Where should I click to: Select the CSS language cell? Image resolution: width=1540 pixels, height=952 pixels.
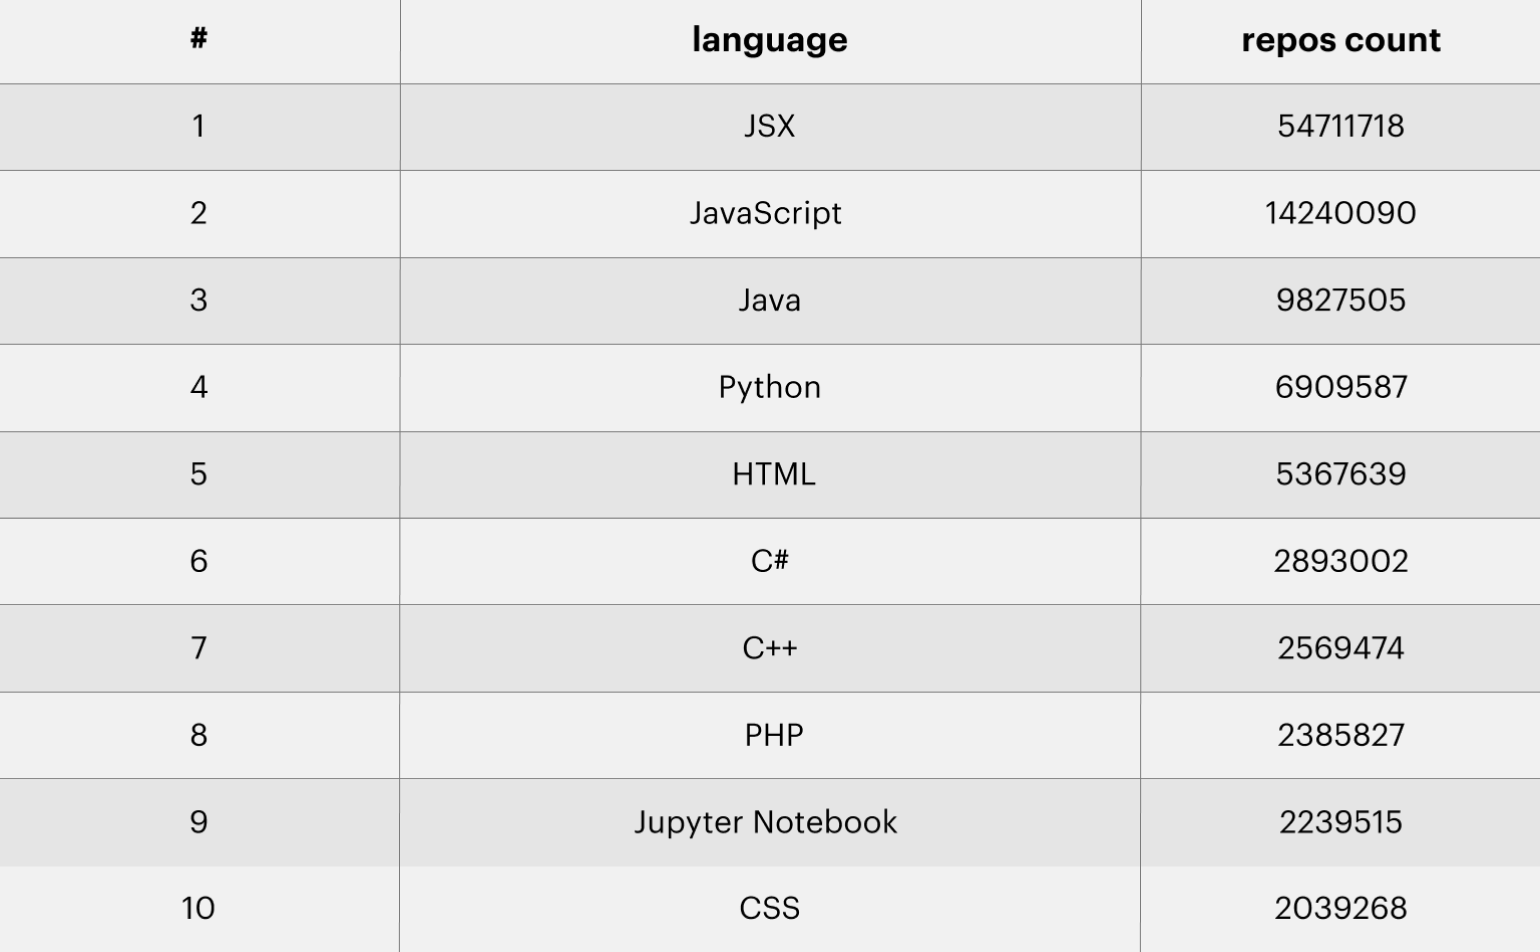769,908
